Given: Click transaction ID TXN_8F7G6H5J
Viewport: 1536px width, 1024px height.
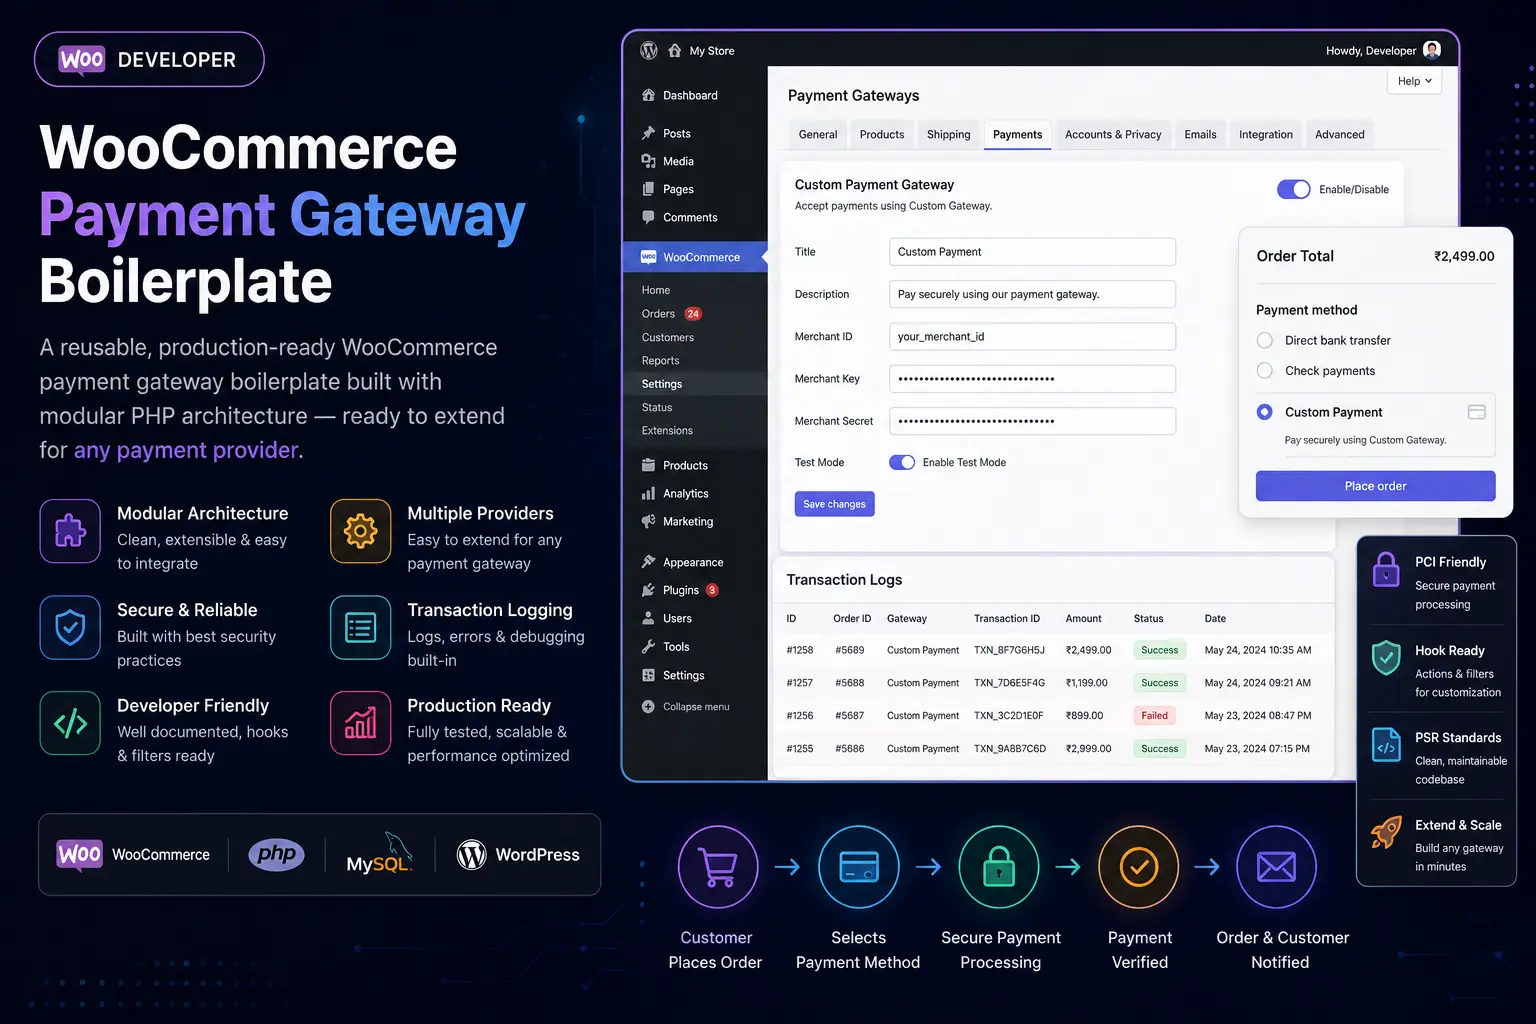Looking at the screenshot, I should click(1009, 650).
